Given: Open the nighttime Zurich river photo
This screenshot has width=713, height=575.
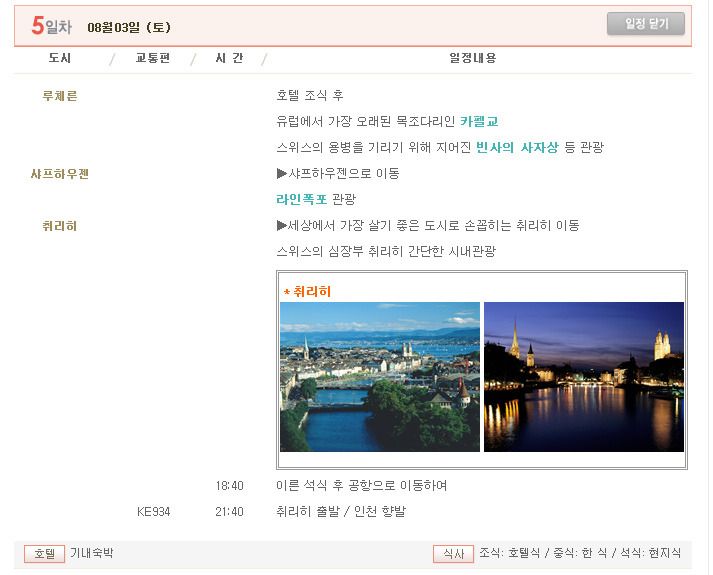Looking at the screenshot, I should 583,377.
